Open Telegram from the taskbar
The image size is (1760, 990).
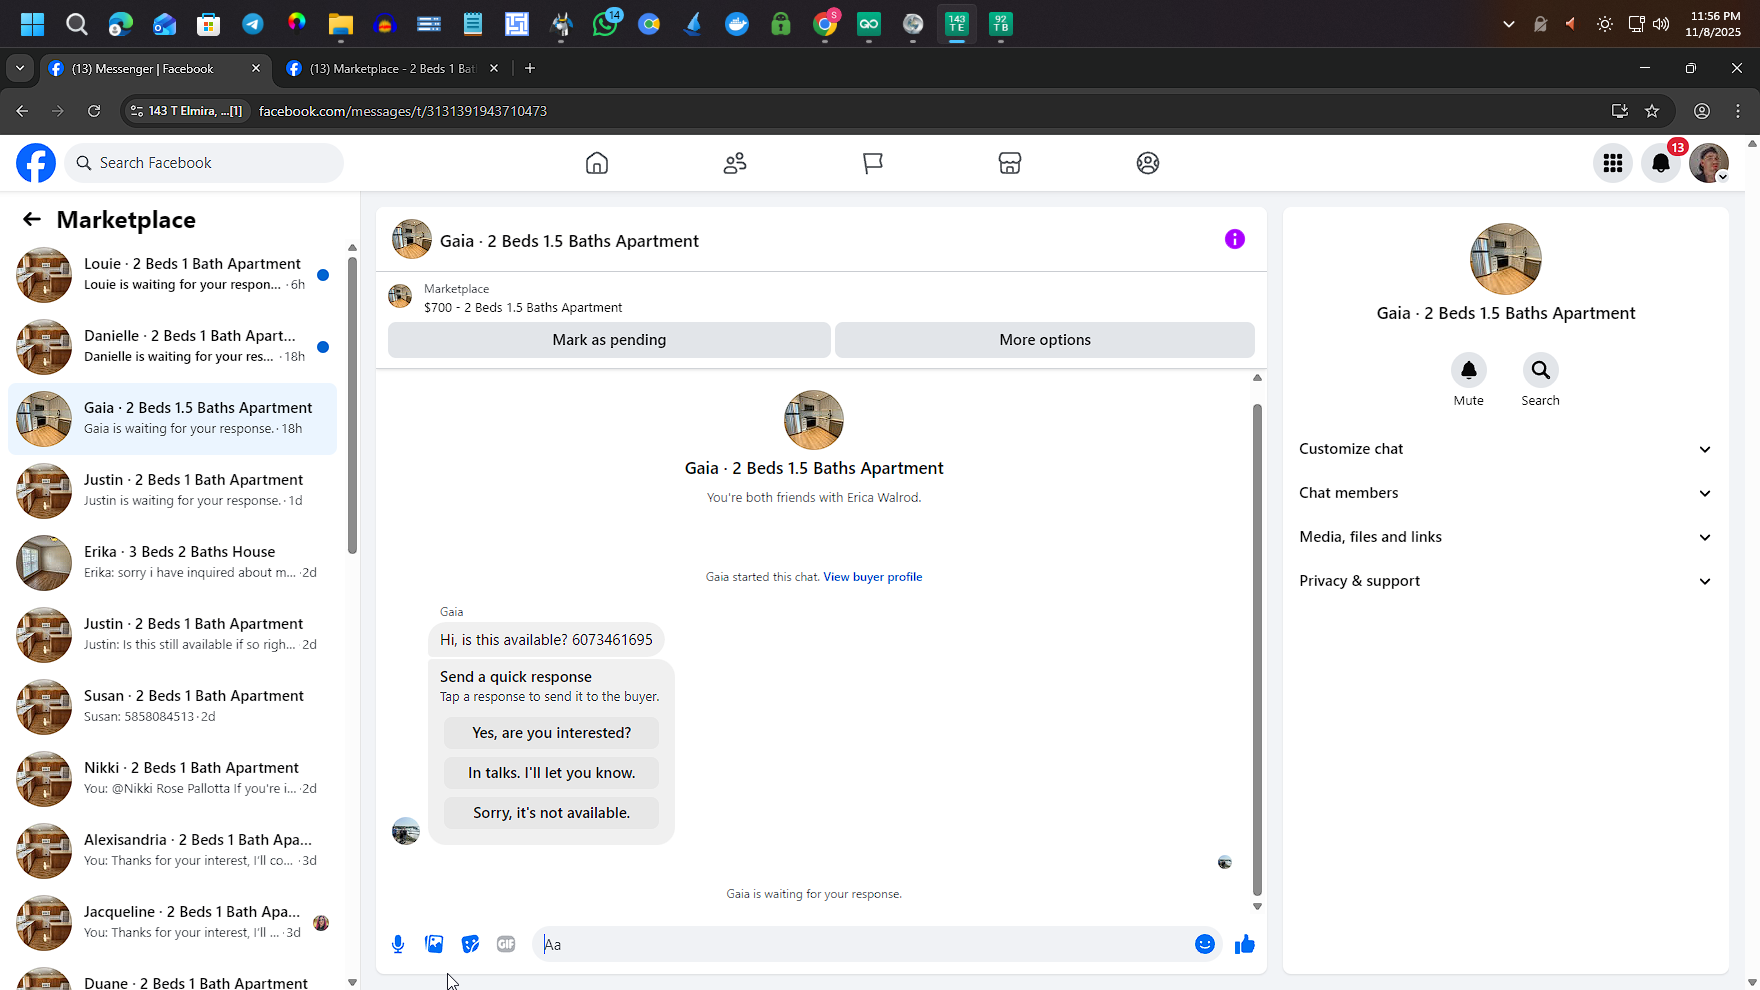click(x=253, y=24)
